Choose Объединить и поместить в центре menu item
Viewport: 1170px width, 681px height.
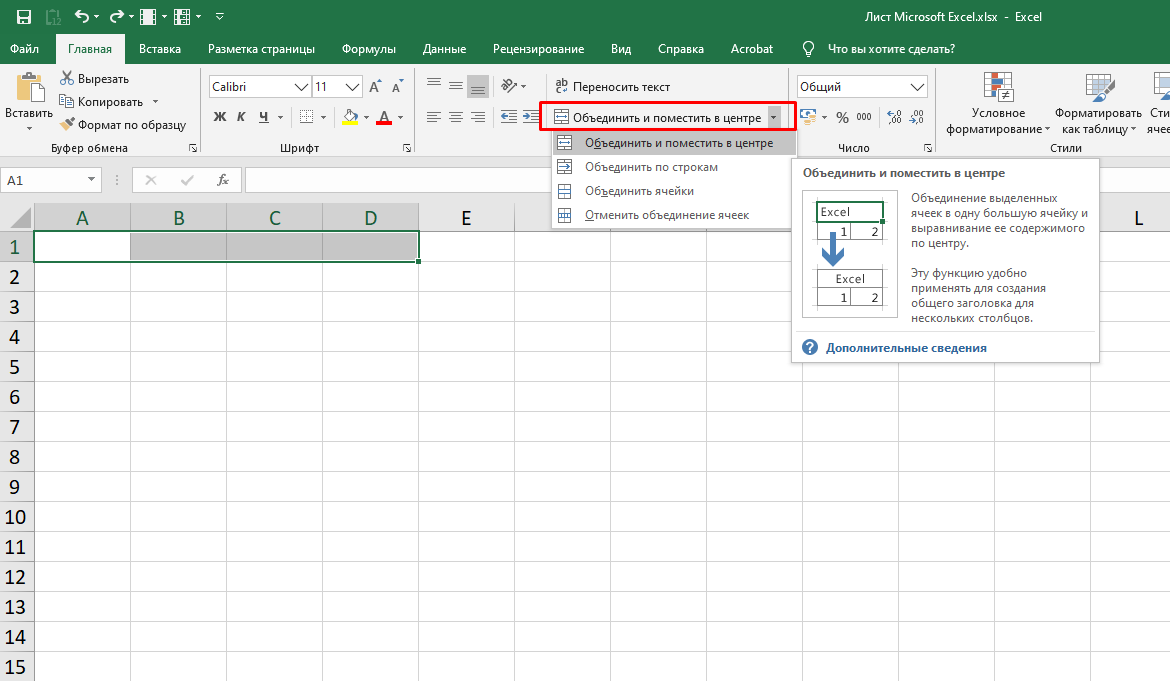click(x=675, y=143)
